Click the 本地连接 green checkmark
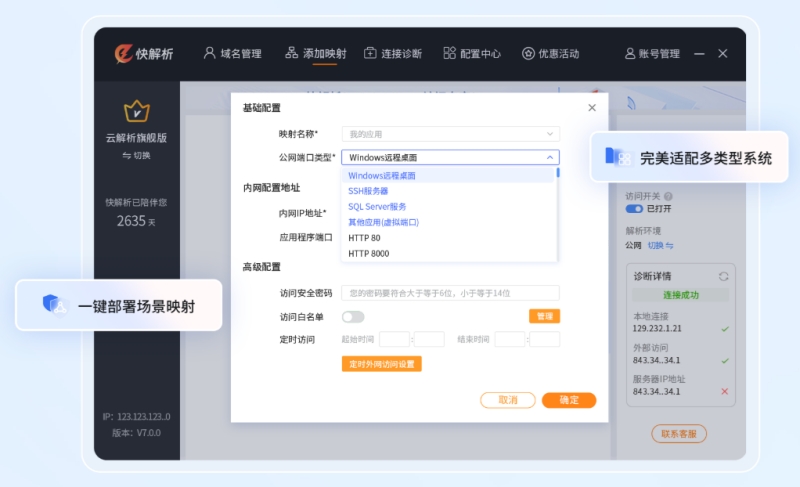 click(724, 329)
